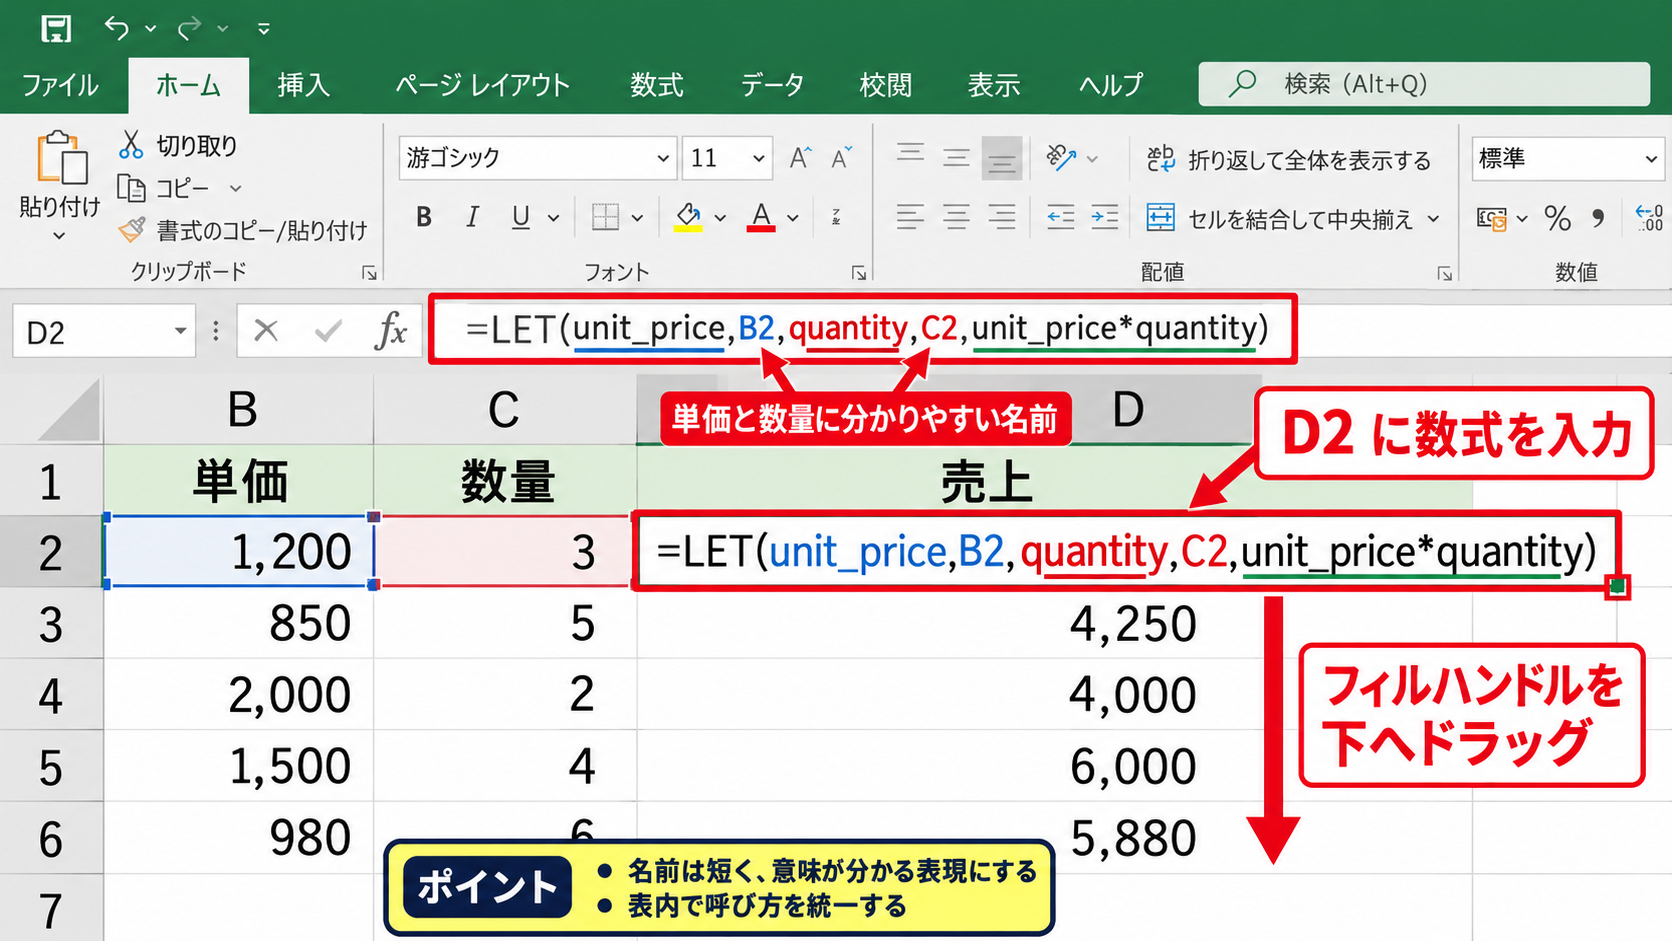Screen dimensions: 1672x941
Task: Click comma style icon
Action: 1599,217
